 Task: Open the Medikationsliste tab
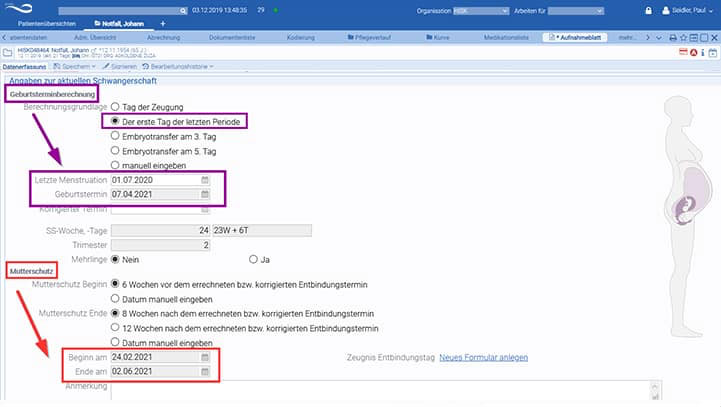click(x=506, y=38)
